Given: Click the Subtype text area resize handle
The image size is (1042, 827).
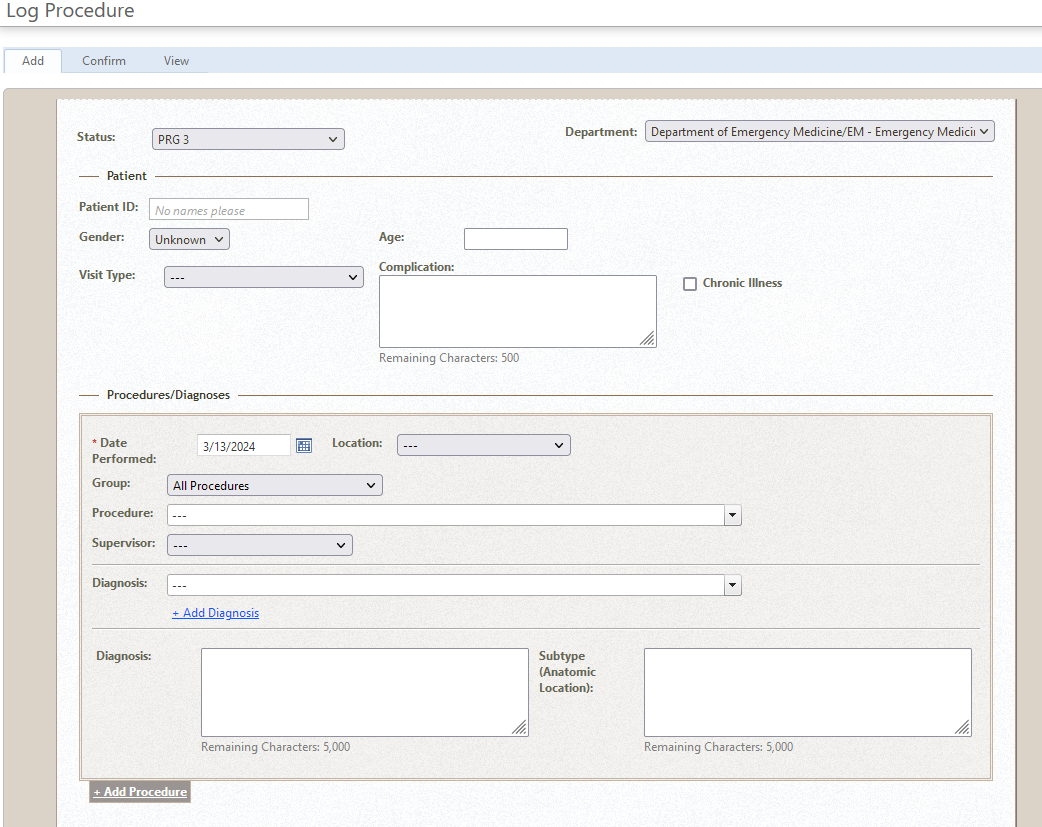Looking at the screenshot, I should [x=963, y=729].
